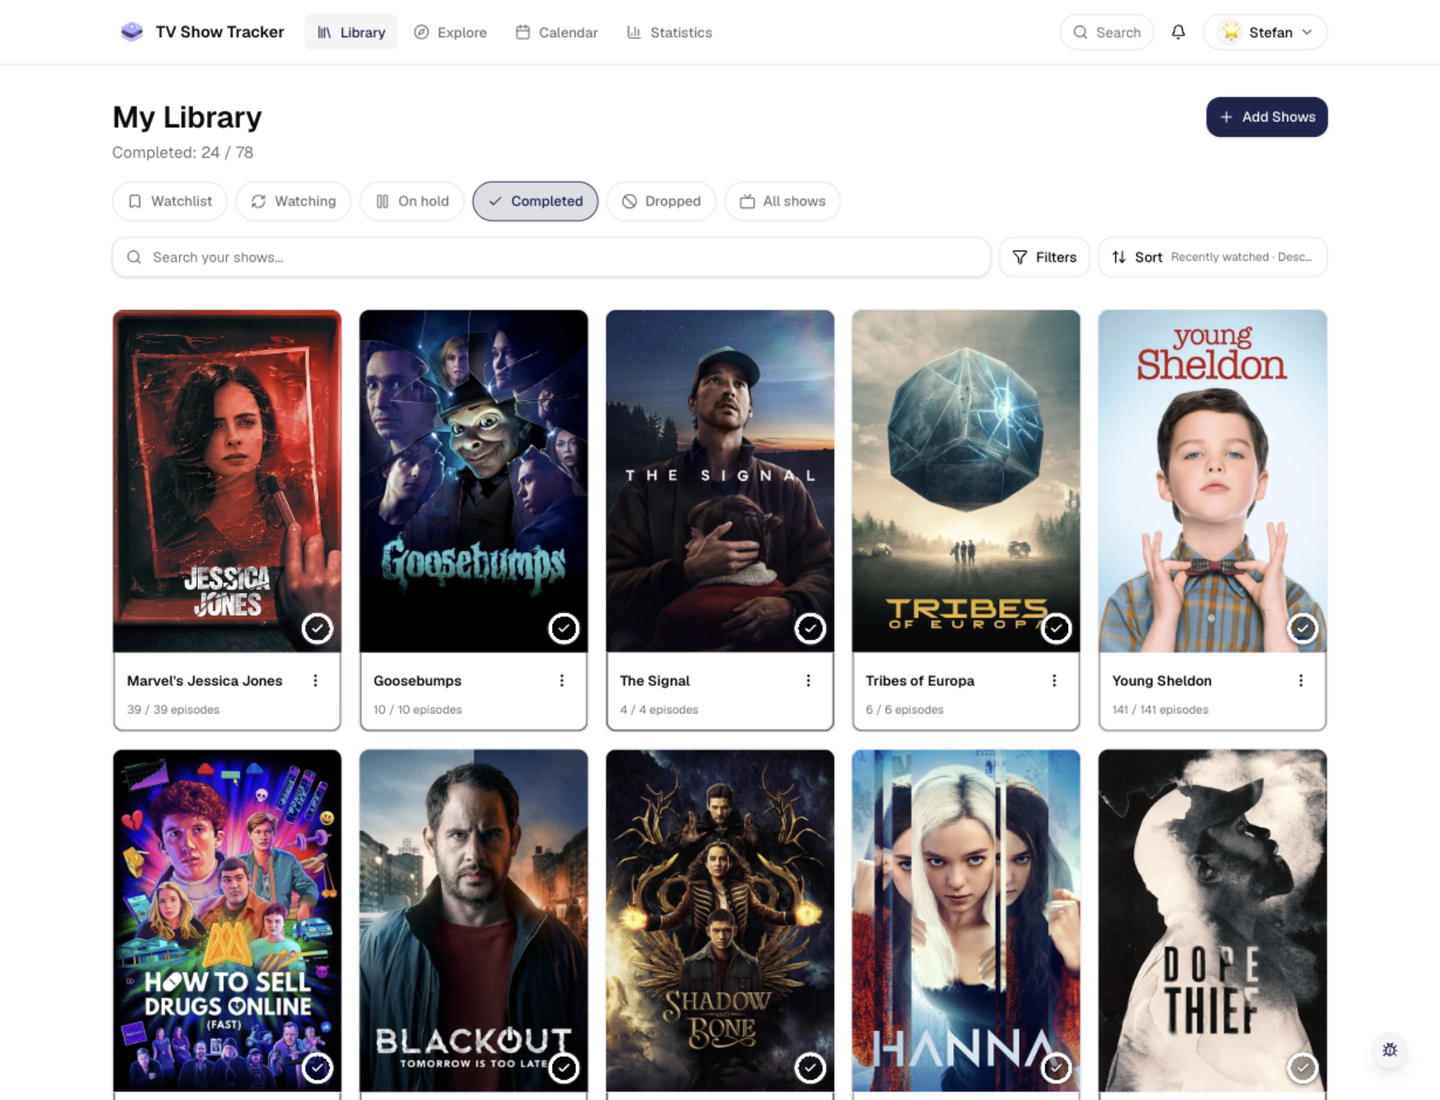Show the Watching list
The width and height of the screenshot is (1440, 1100).
(x=293, y=201)
